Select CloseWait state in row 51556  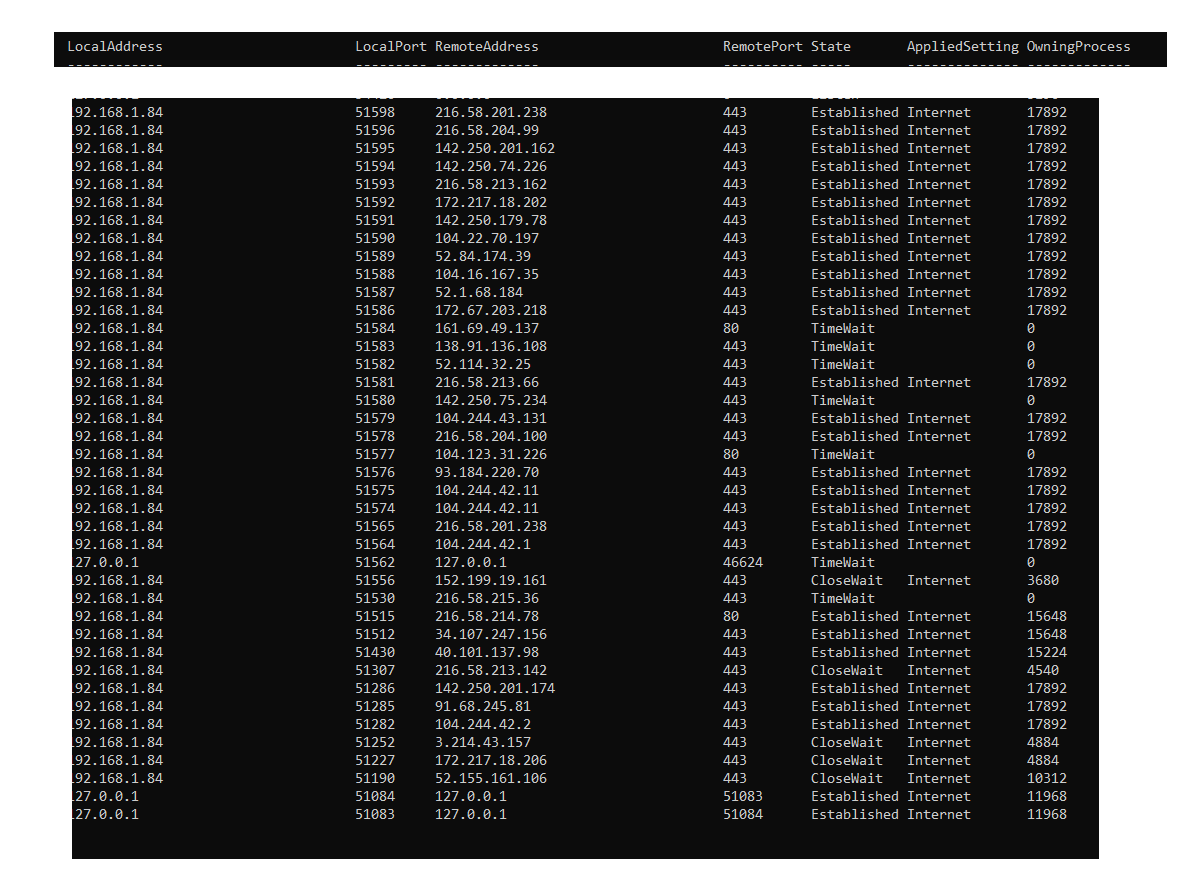[846, 581]
